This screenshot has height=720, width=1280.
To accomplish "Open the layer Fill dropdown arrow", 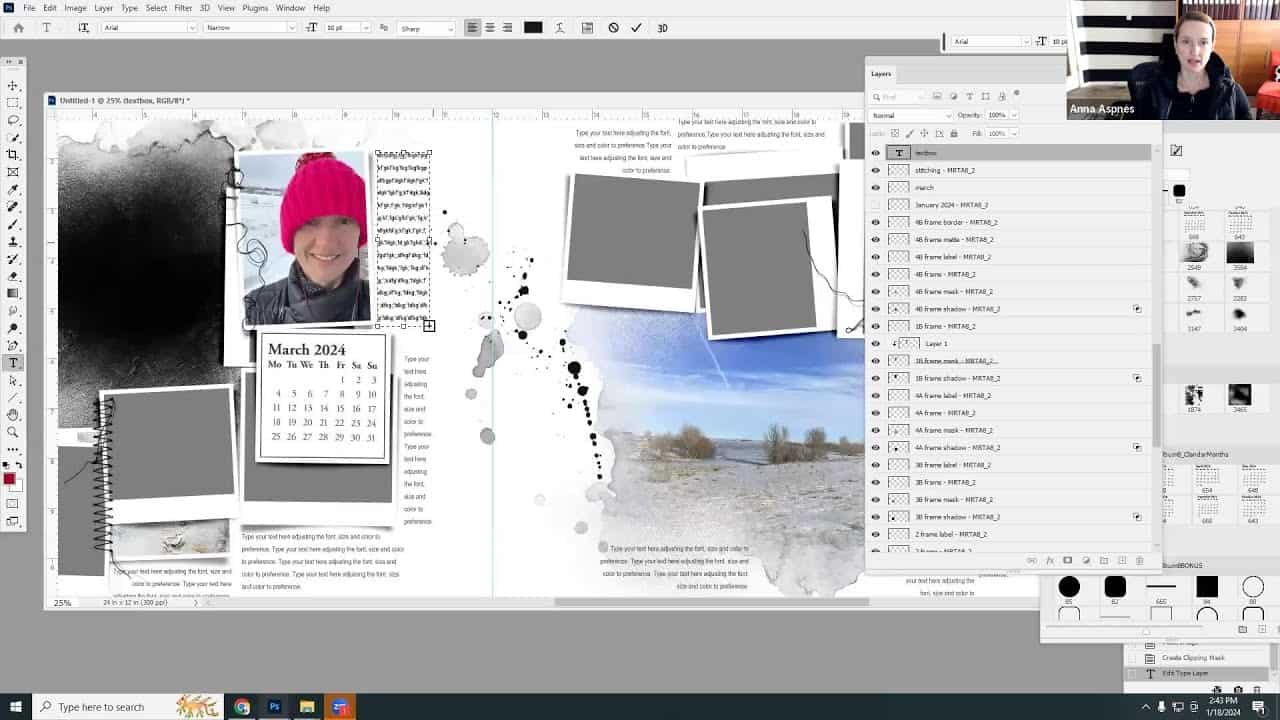I will [1013, 133].
